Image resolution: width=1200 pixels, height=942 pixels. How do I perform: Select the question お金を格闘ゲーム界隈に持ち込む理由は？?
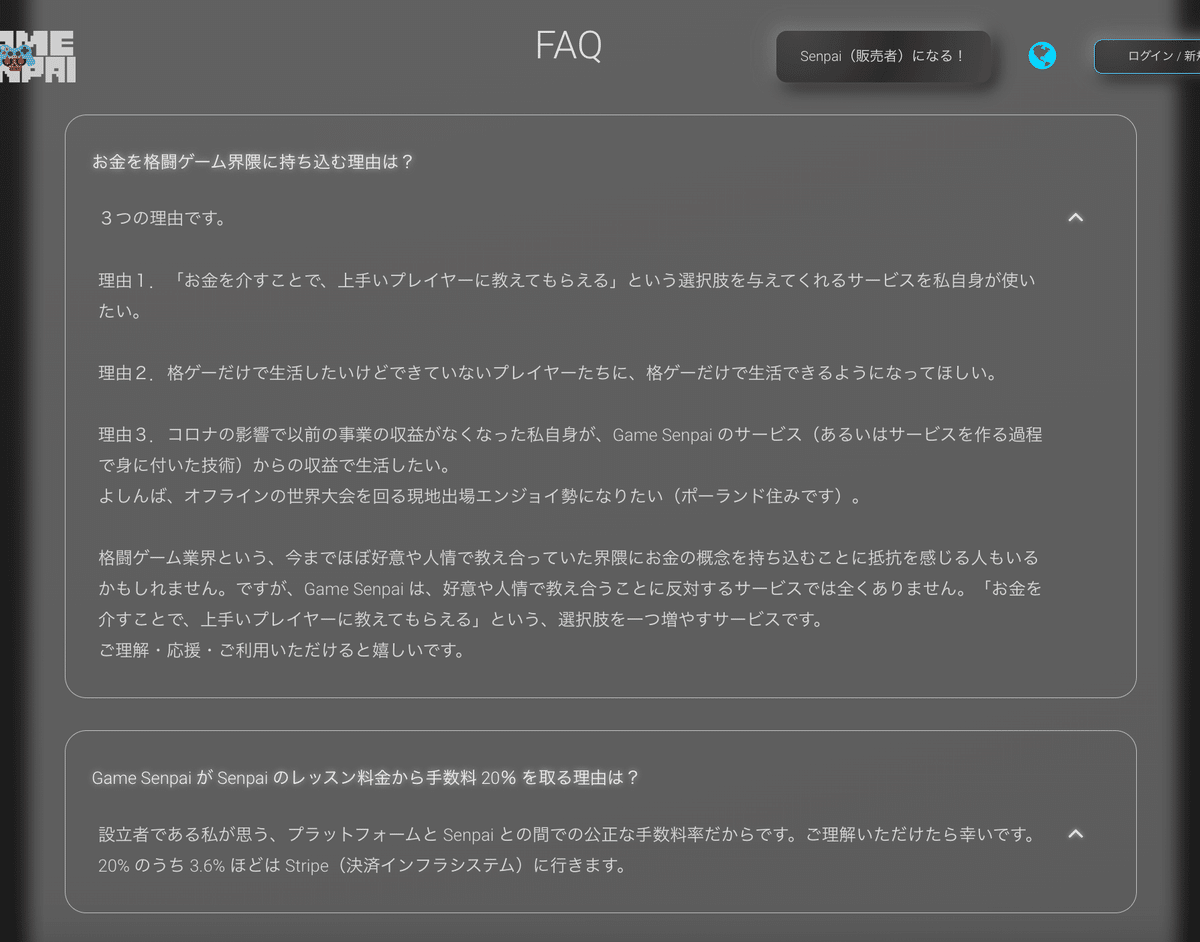click(x=253, y=161)
